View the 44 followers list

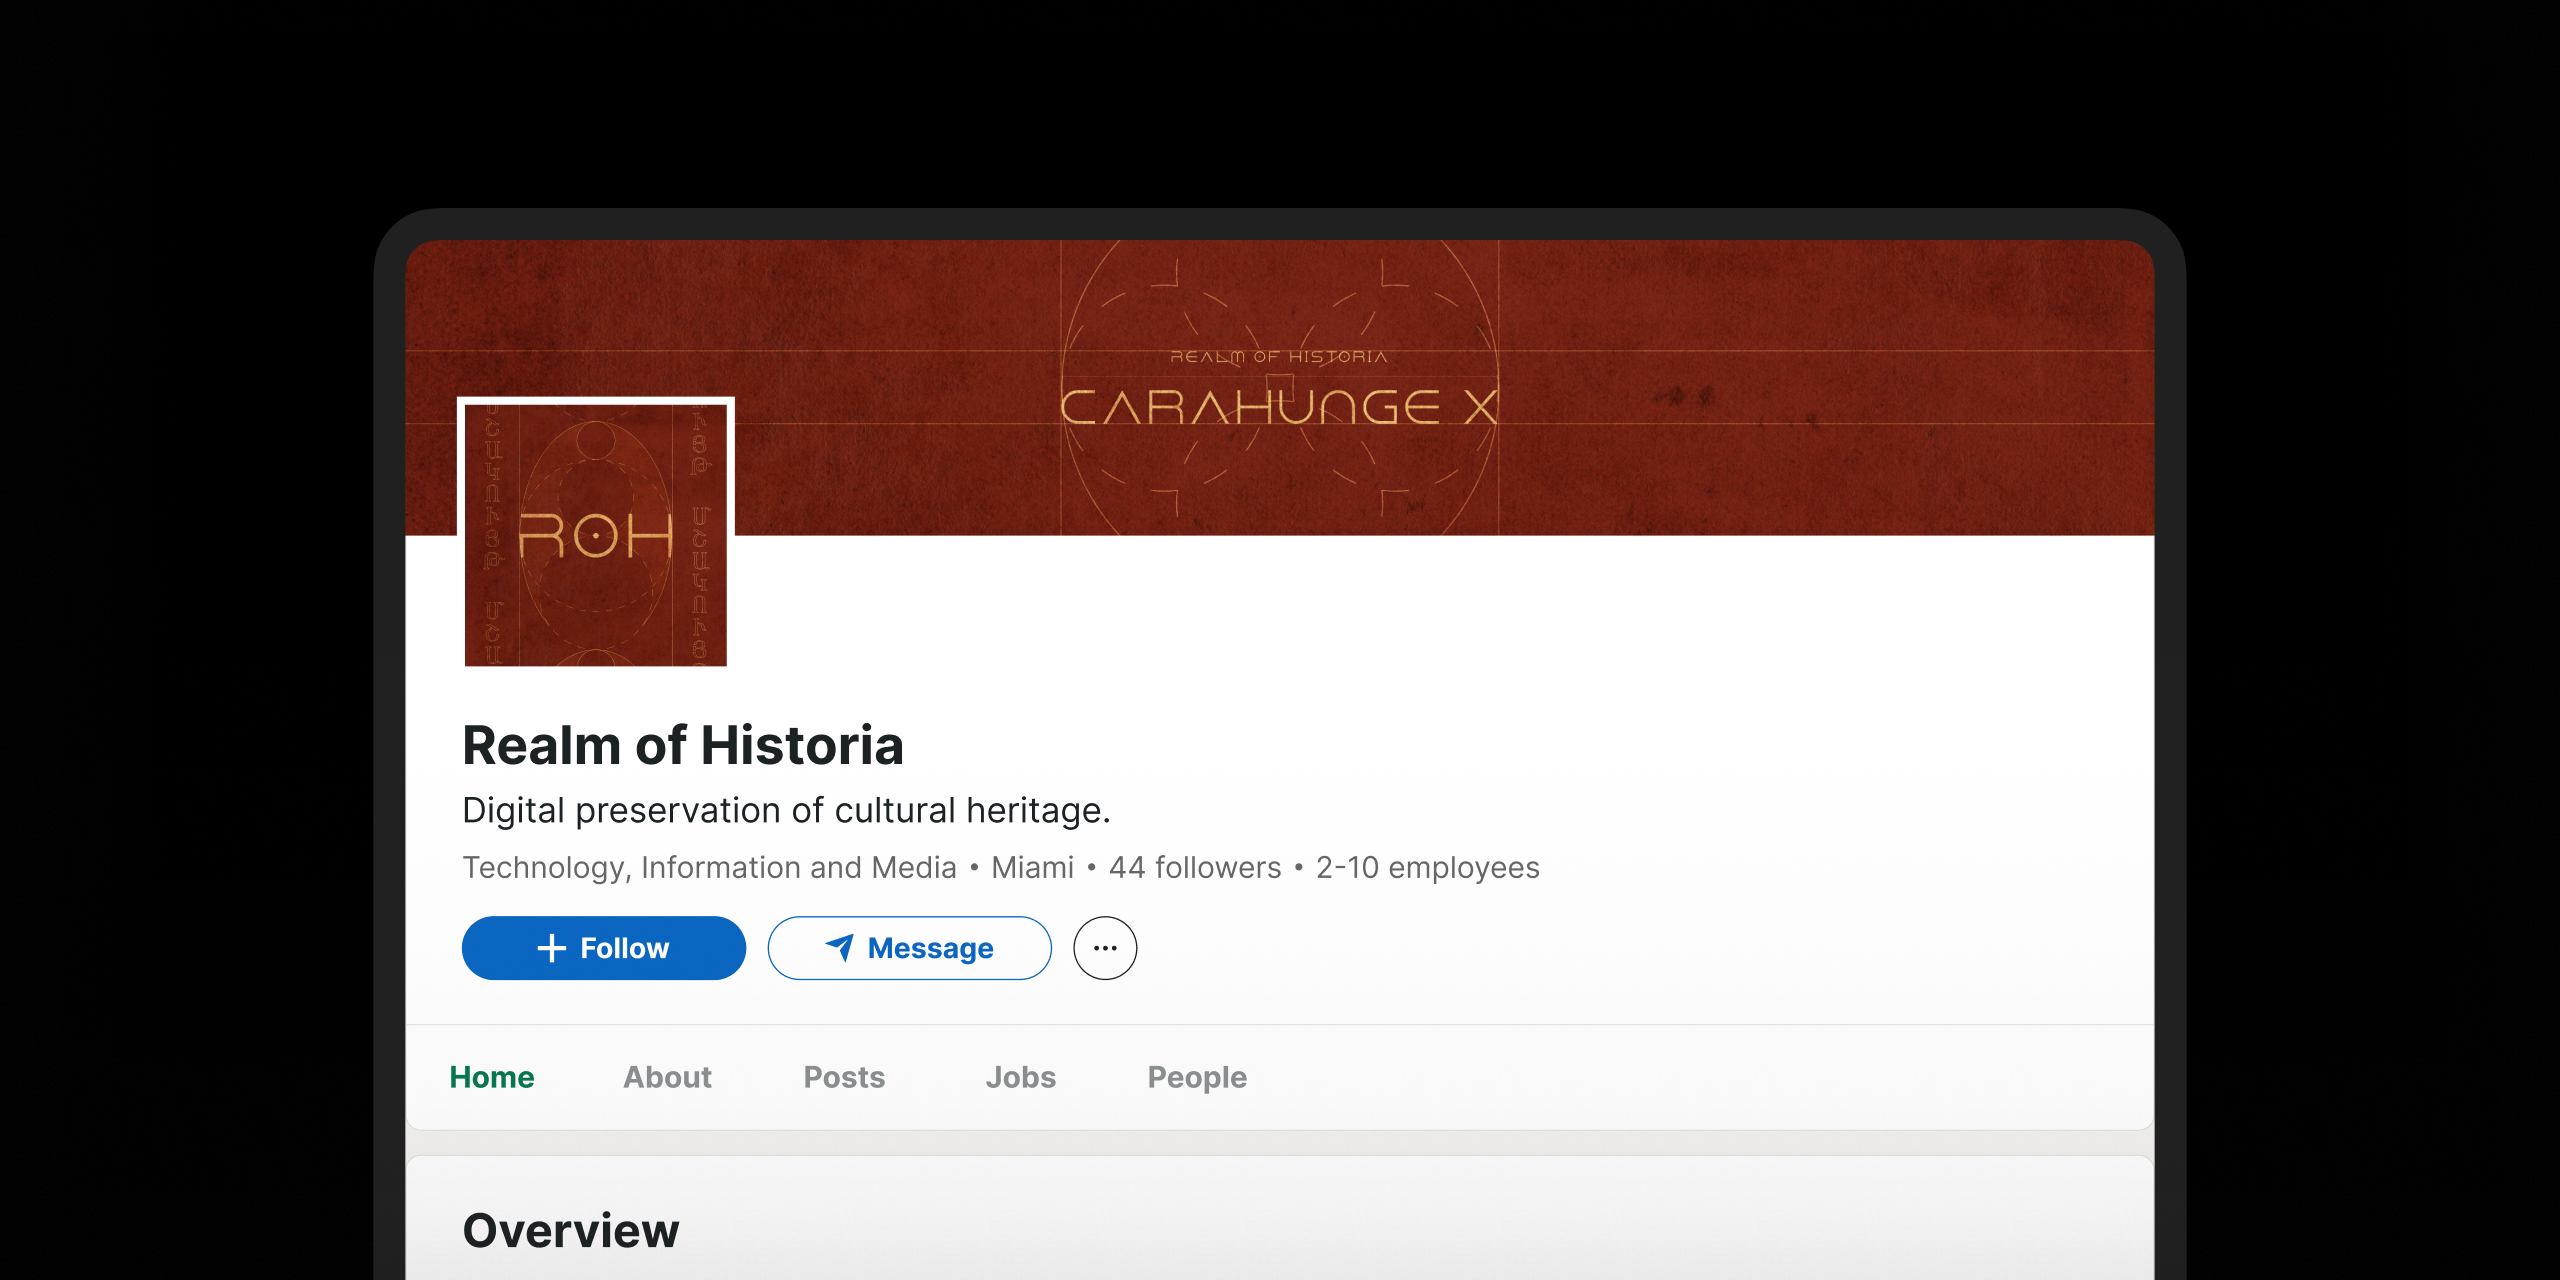1194,867
